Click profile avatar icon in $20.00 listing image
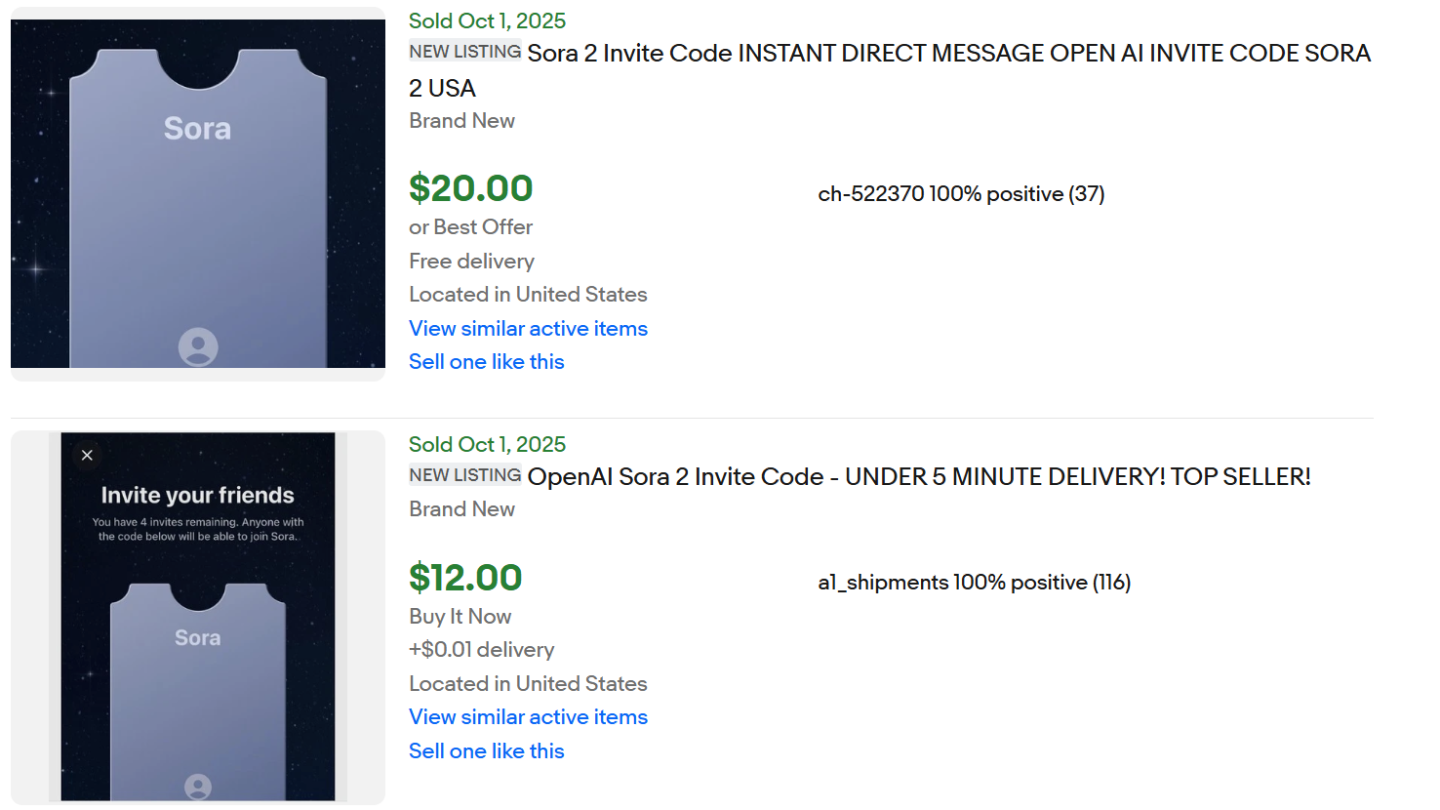Screen dimensions: 1440x810 coord(198,346)
